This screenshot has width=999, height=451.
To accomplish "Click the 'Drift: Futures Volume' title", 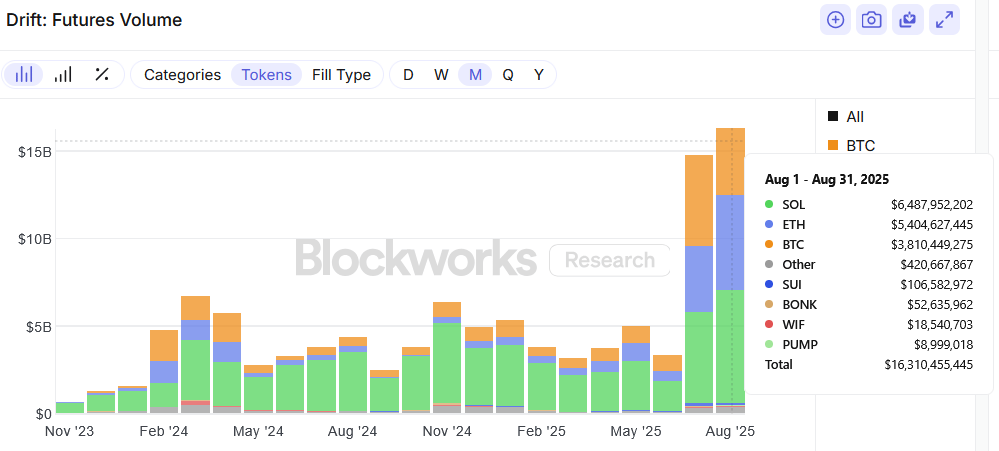I will 94,20.
